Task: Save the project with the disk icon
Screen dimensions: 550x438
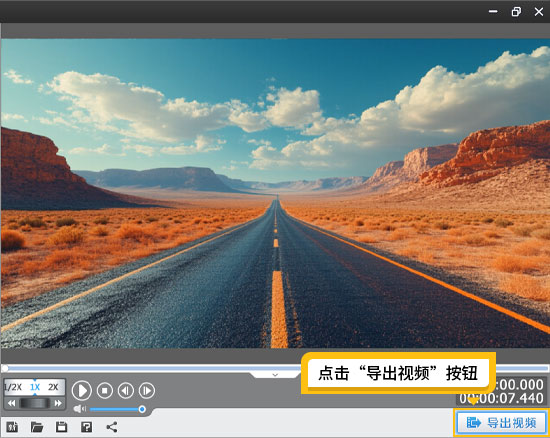Action: (x=61, y=427)
